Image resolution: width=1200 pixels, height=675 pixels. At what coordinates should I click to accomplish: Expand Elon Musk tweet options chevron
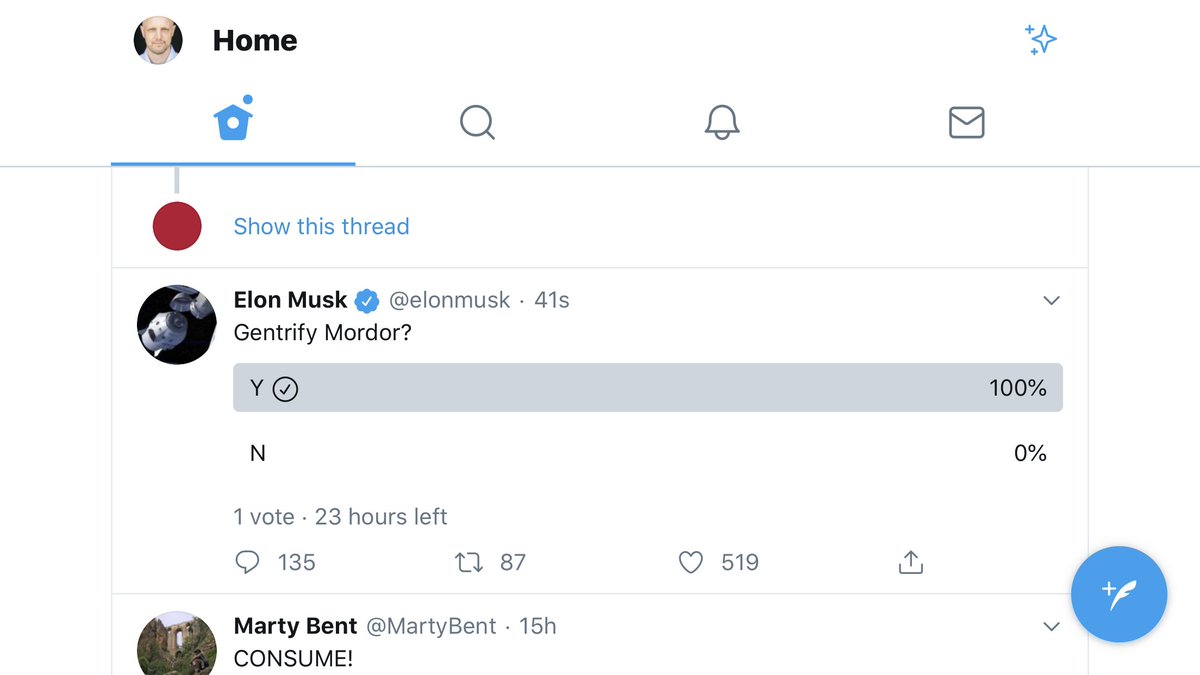coord(1051,301)
